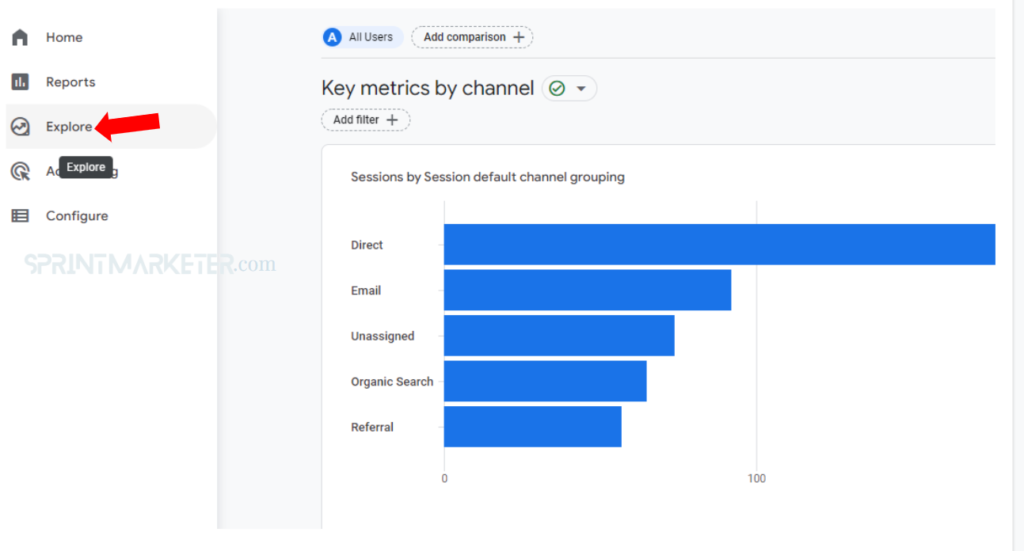
Task: Click the Home house icon
Action: (x=20, y=38)
